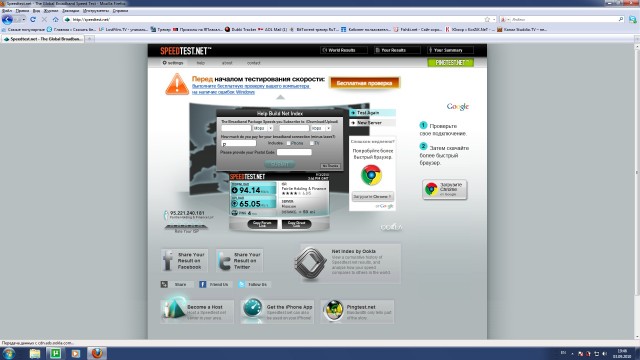Click the Rate Your ISP slider bar
This screenshot has height=360, width=640.
(x=186, y=227)
